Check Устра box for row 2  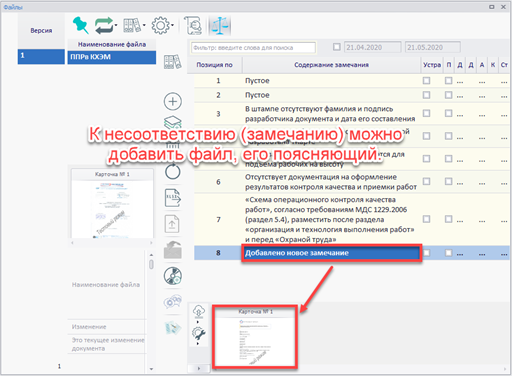point(426,95)
